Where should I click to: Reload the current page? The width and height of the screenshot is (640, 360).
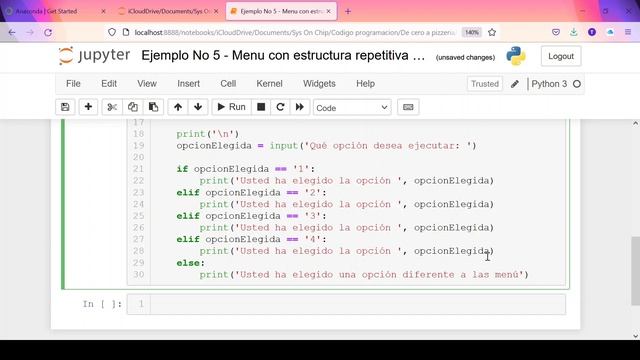48,32
